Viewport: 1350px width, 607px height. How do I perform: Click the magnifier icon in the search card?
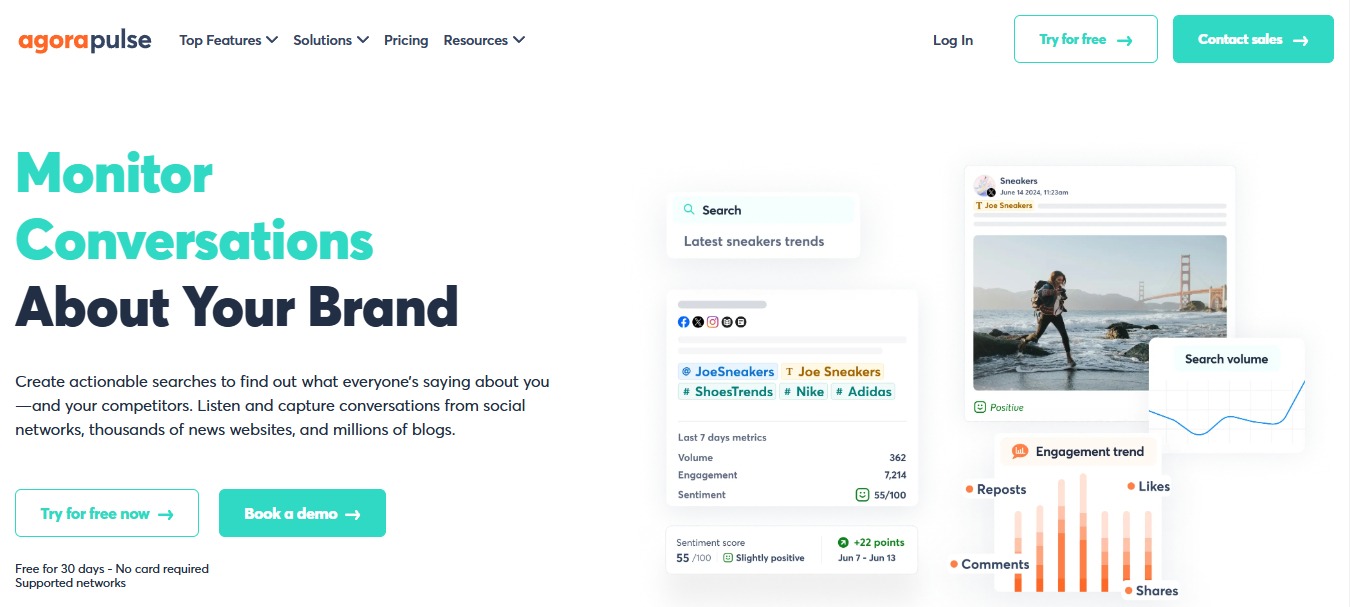(x=689, y=209)
